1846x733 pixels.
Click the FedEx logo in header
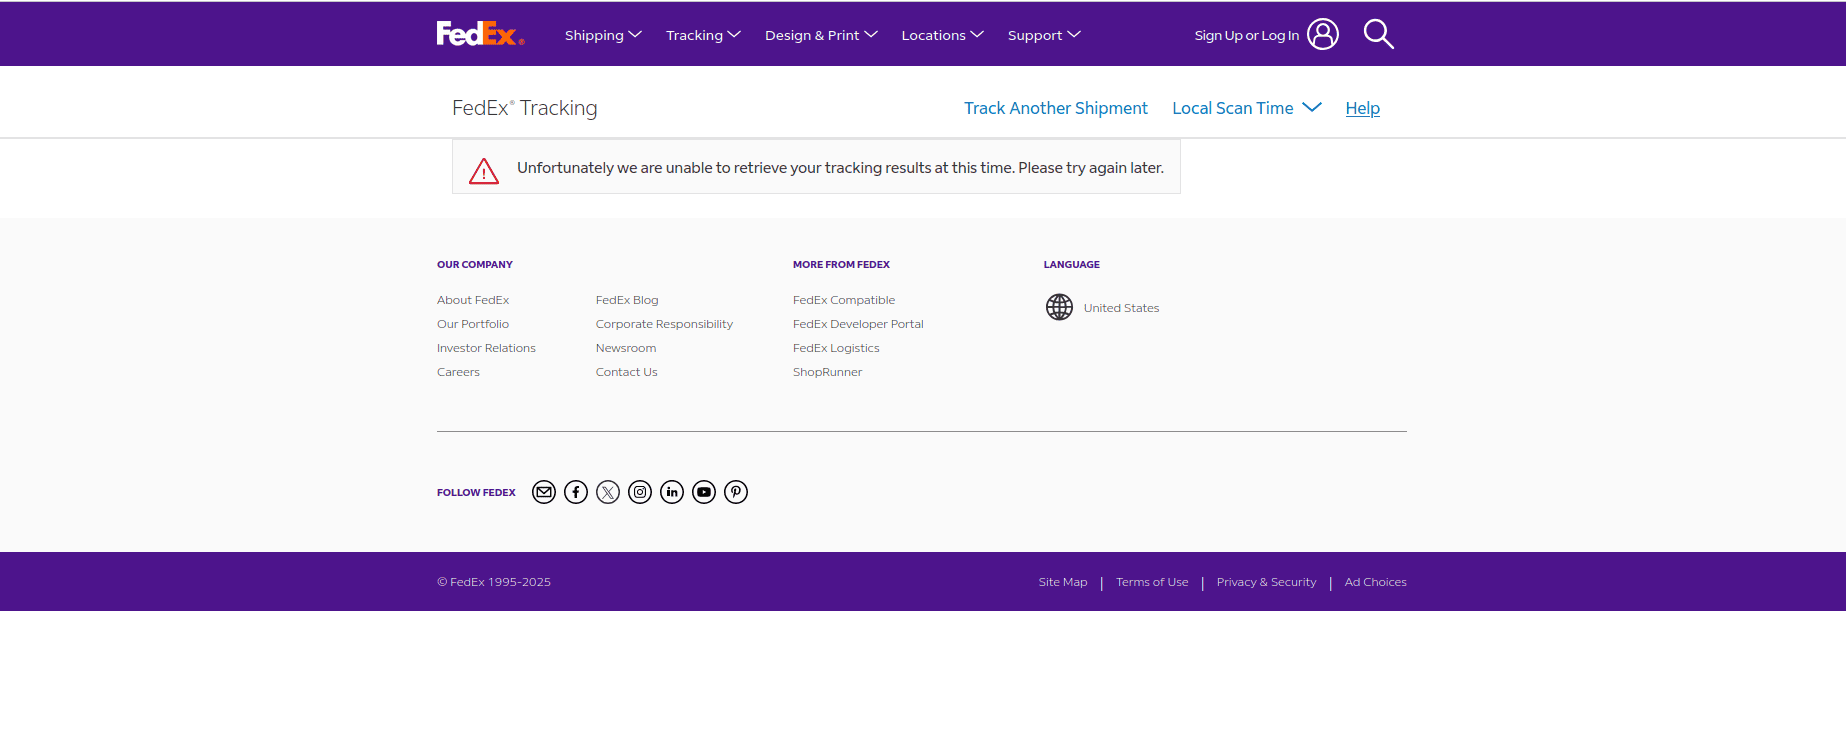click(480, 34)
